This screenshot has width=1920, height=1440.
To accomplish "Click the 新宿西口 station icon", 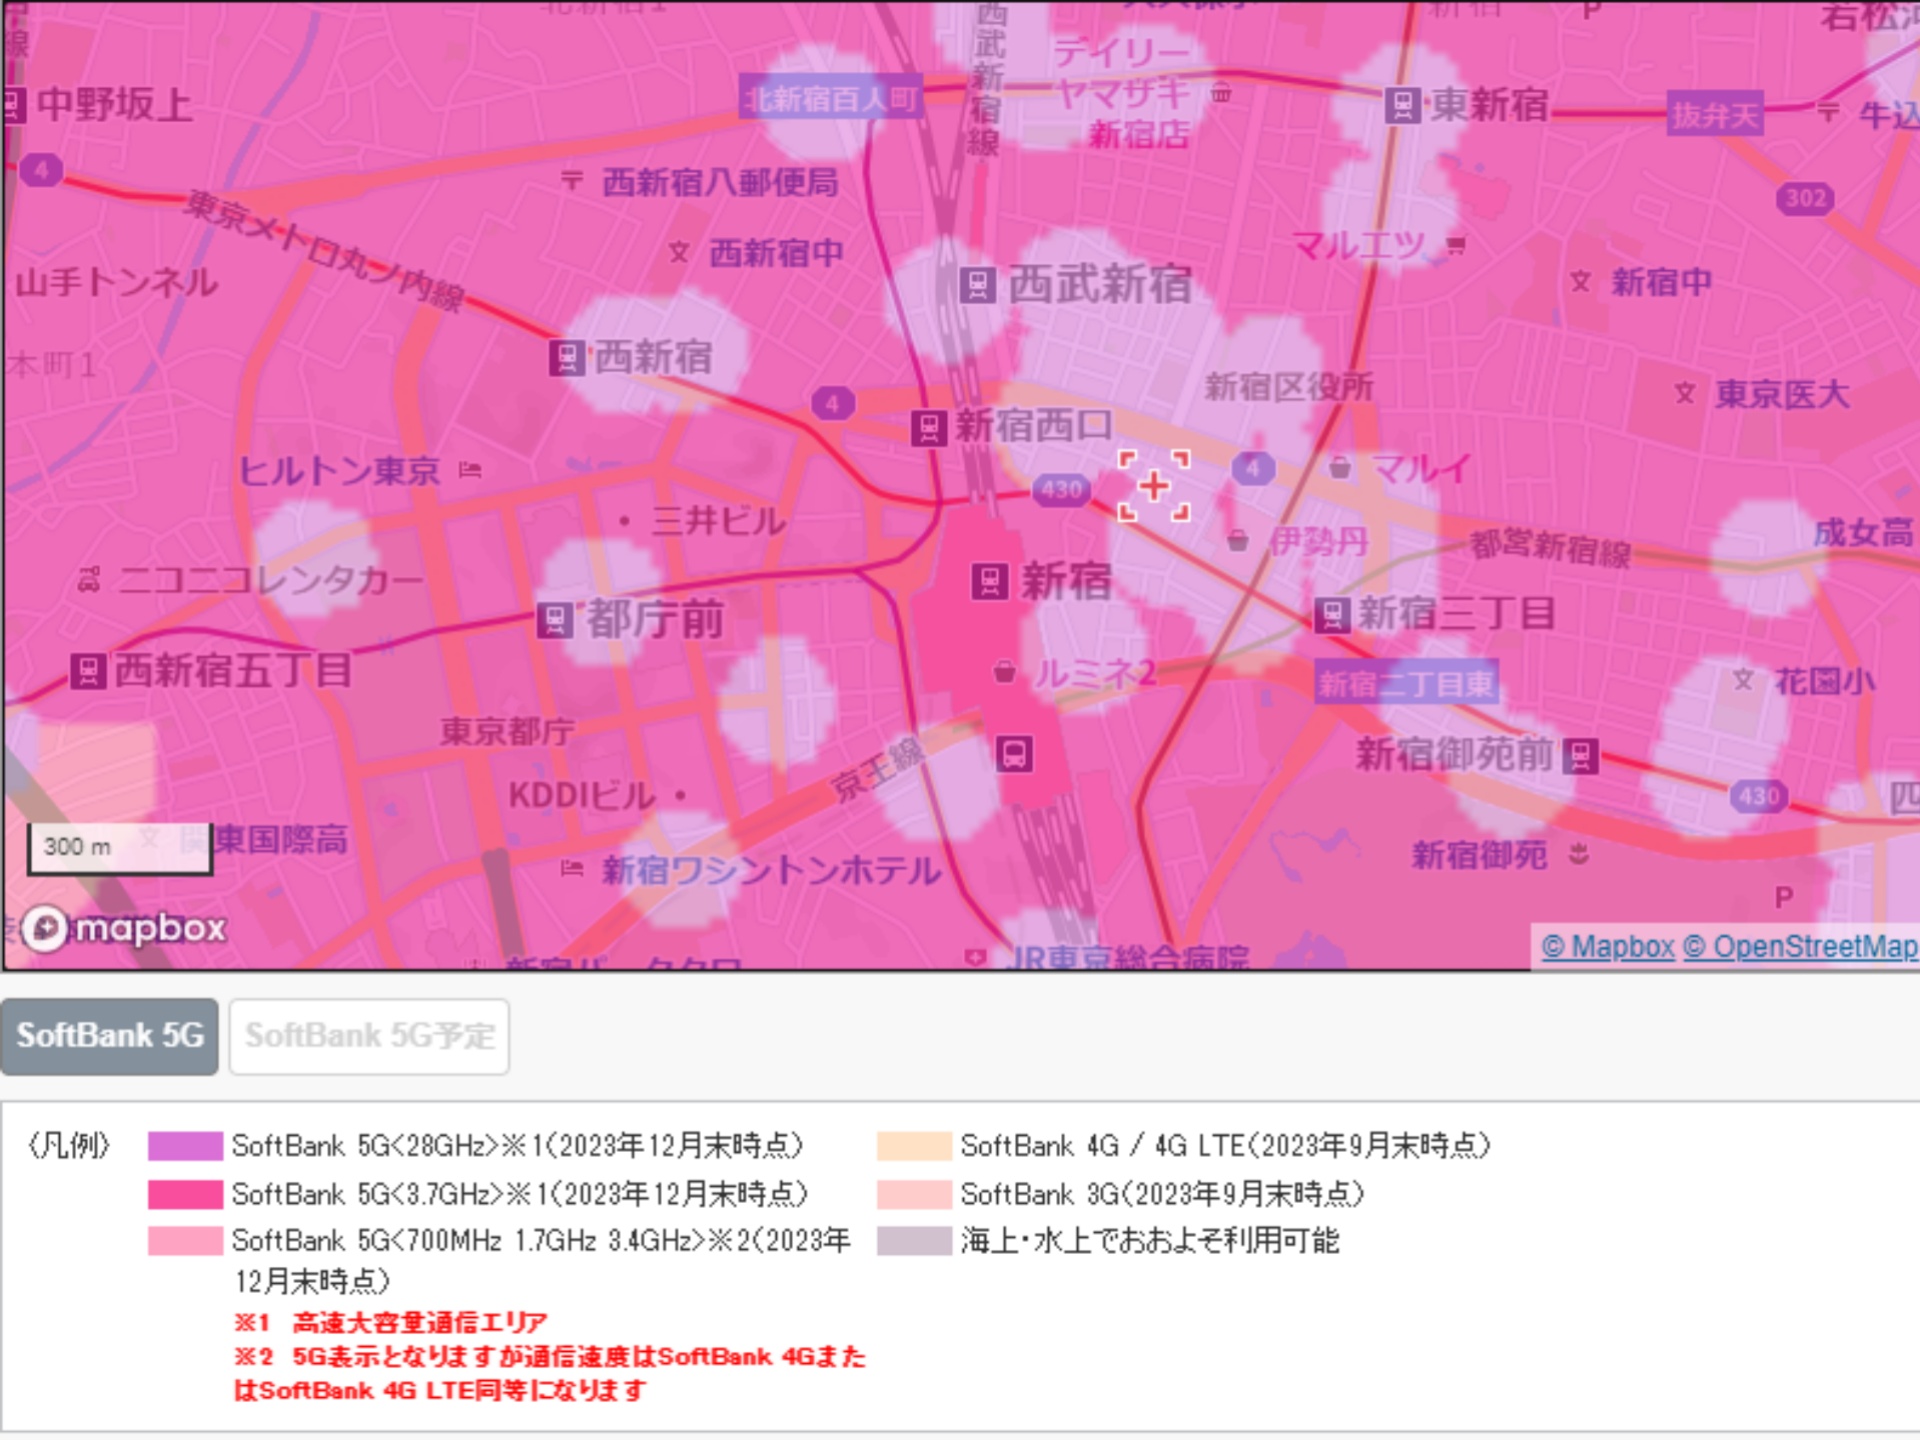I will pos(929,428).
